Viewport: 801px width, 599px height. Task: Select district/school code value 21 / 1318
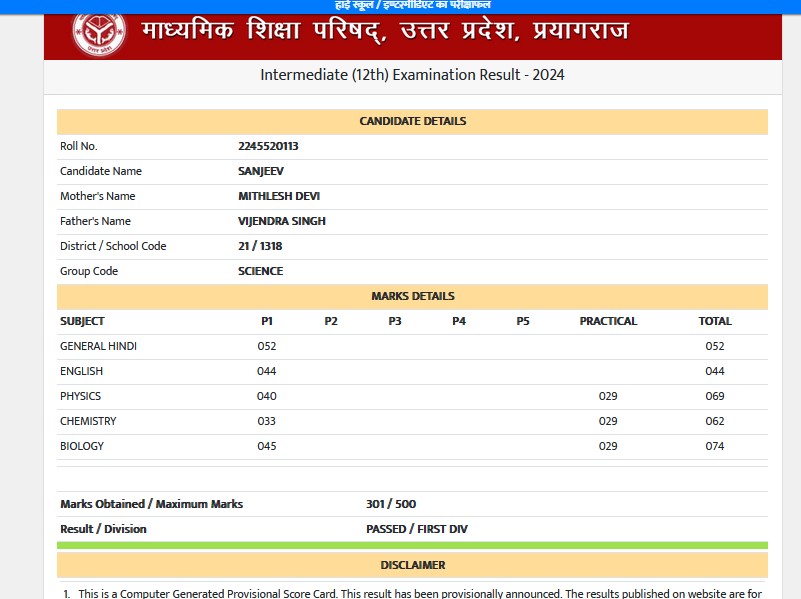click(x=260, y=246)
